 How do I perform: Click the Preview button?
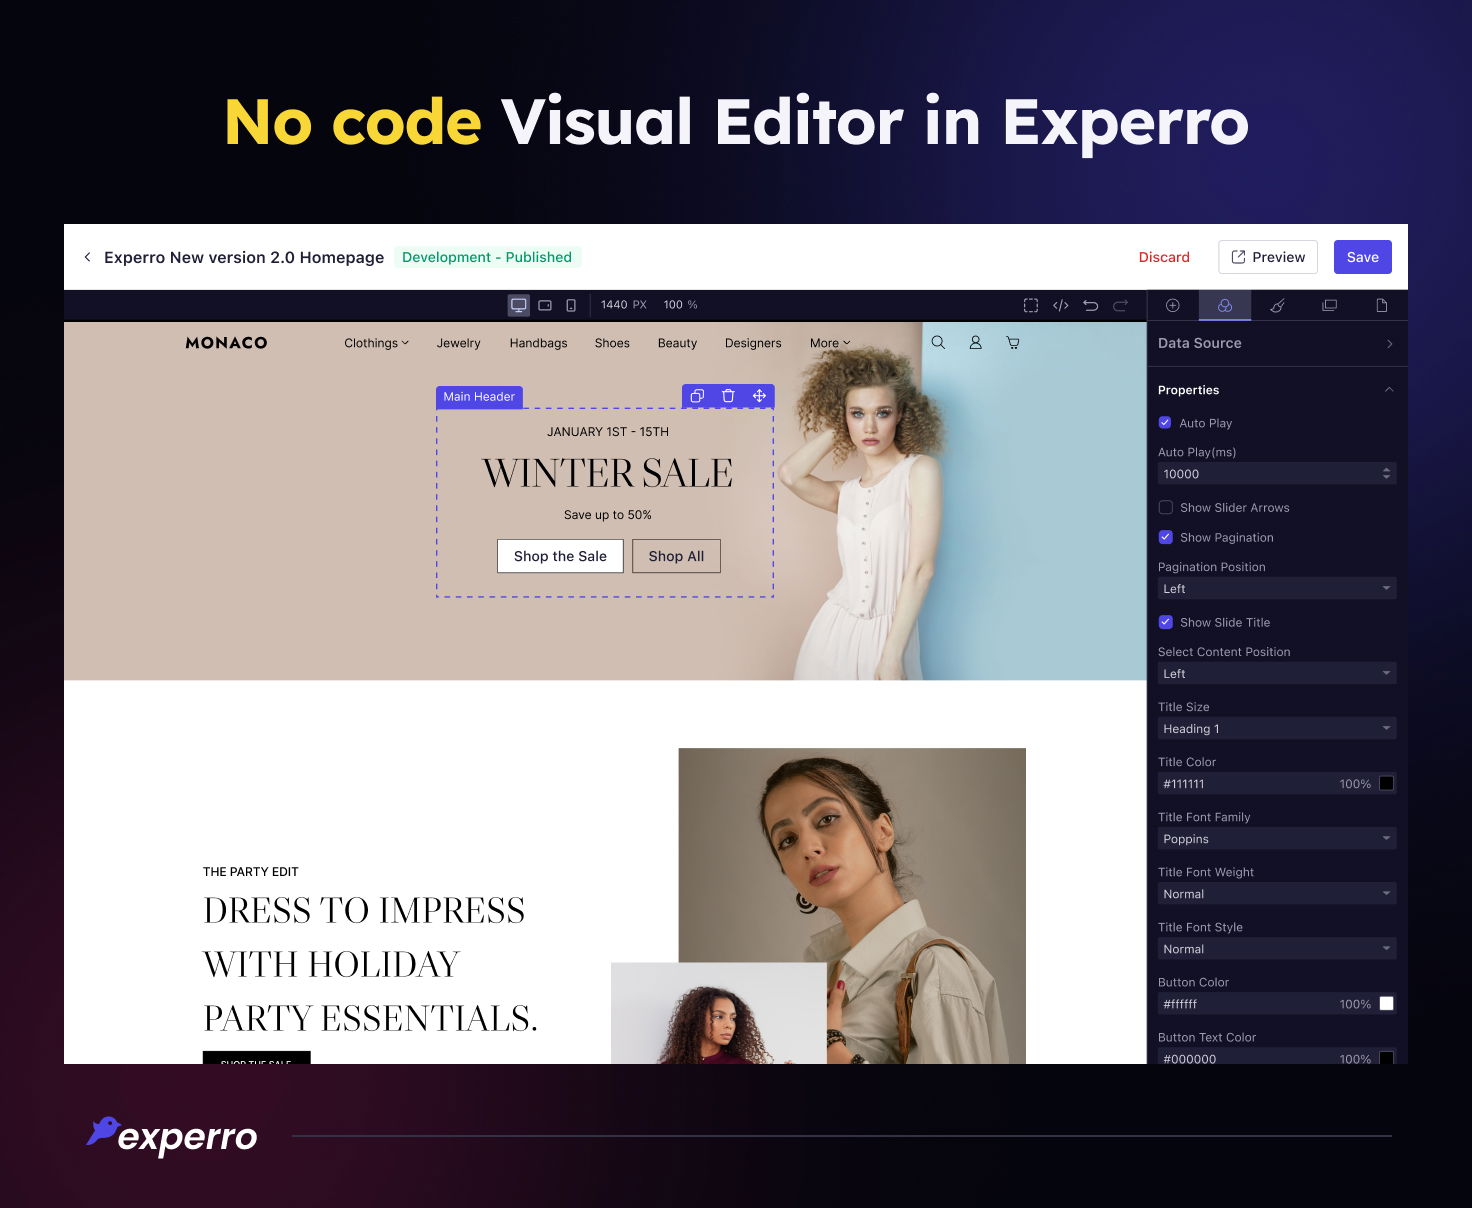point(1268,257)
